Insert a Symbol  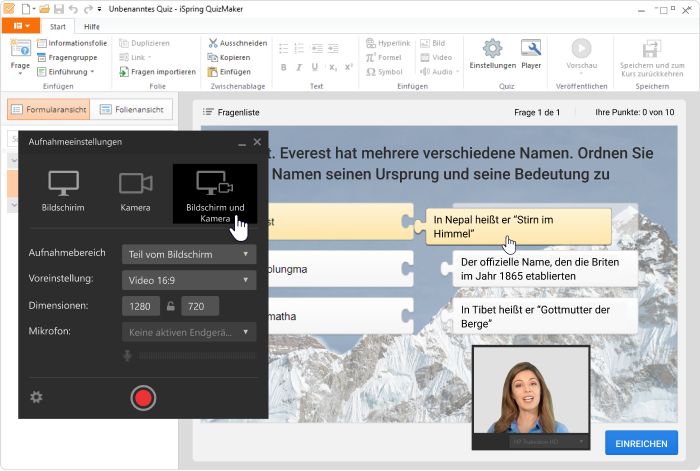[384, 72]
